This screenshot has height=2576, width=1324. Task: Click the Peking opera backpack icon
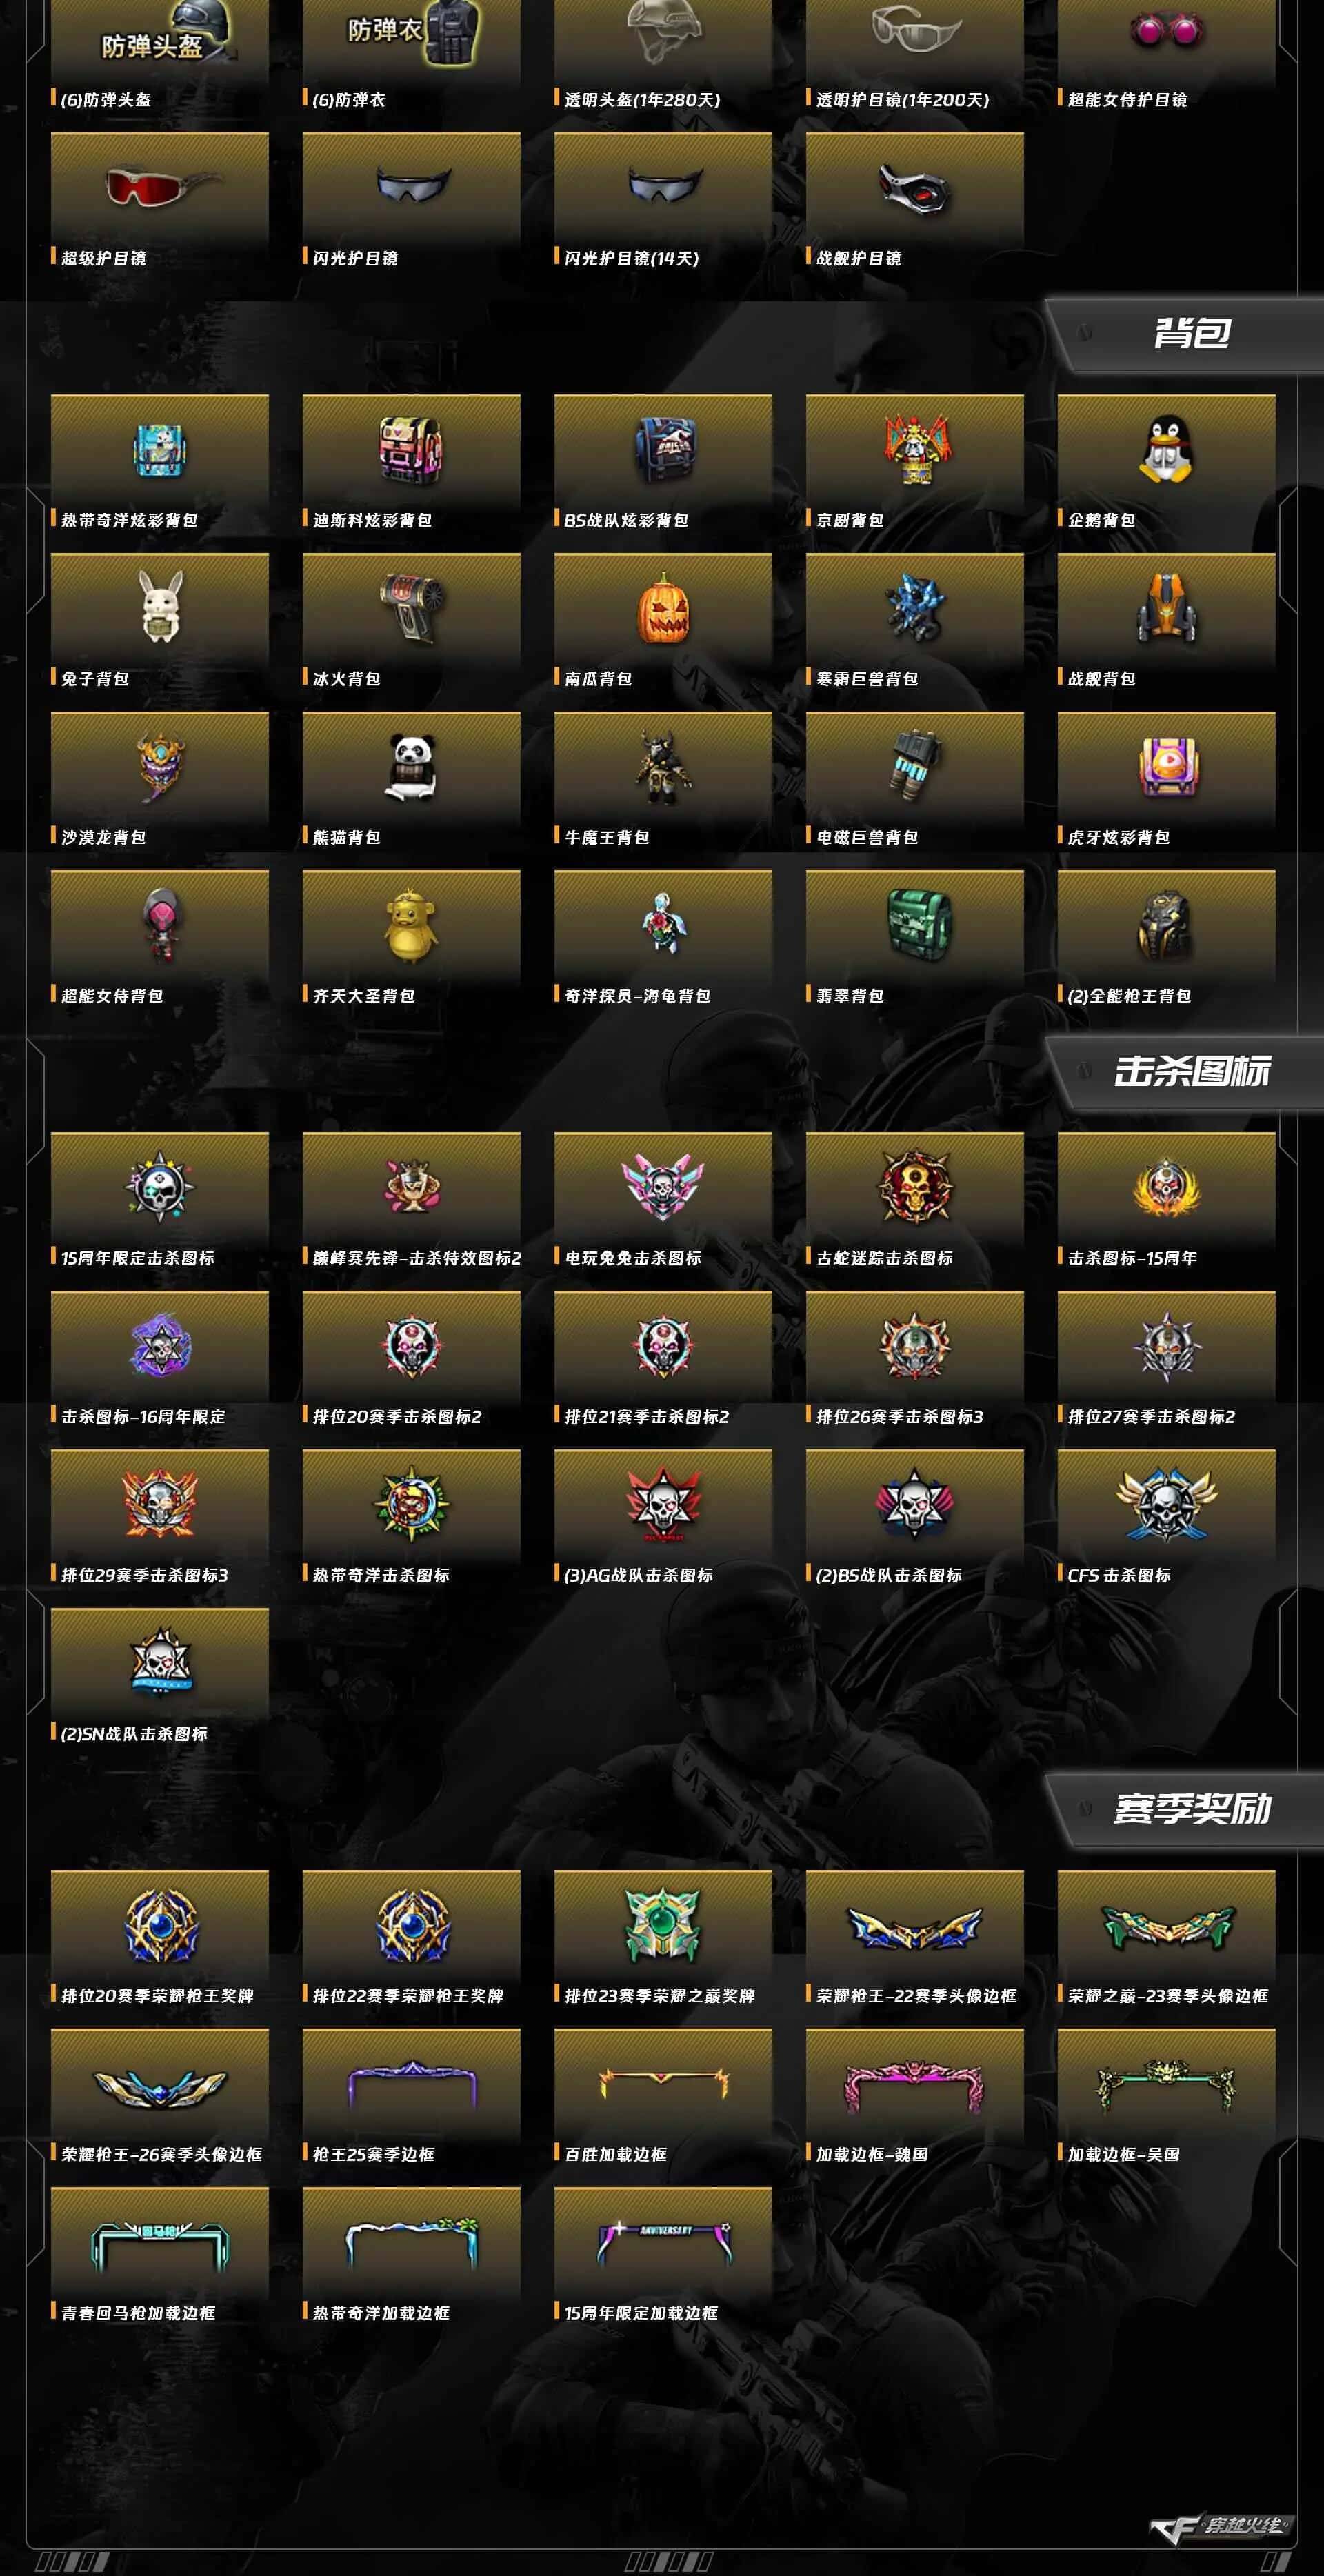point(915,449)
